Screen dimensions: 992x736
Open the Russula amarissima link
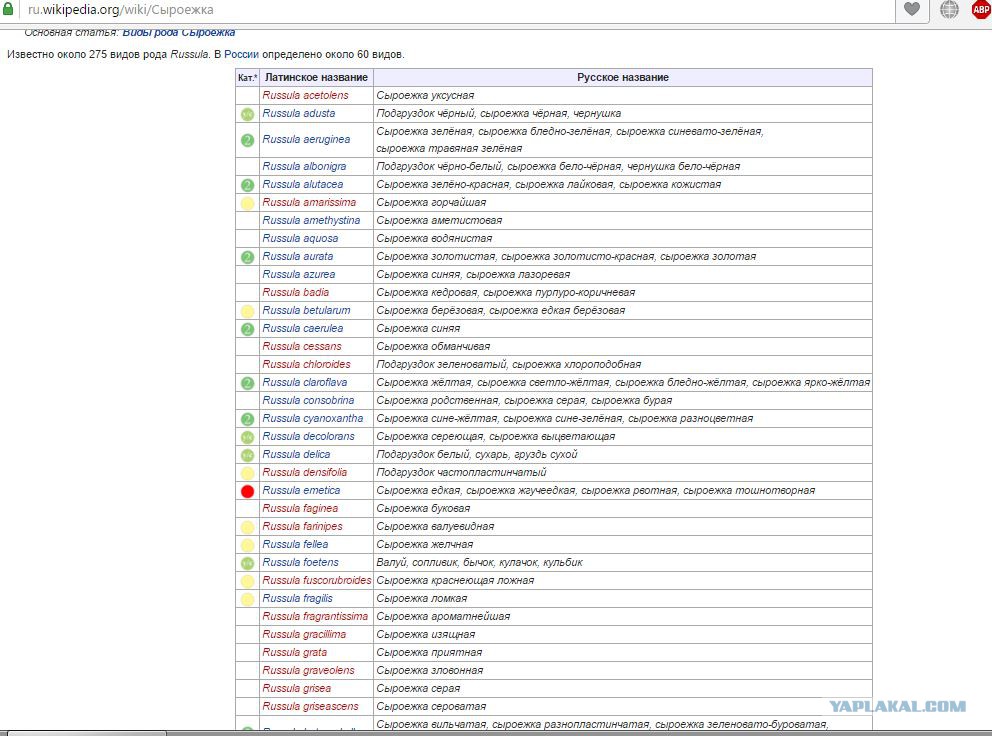(309, 203)
